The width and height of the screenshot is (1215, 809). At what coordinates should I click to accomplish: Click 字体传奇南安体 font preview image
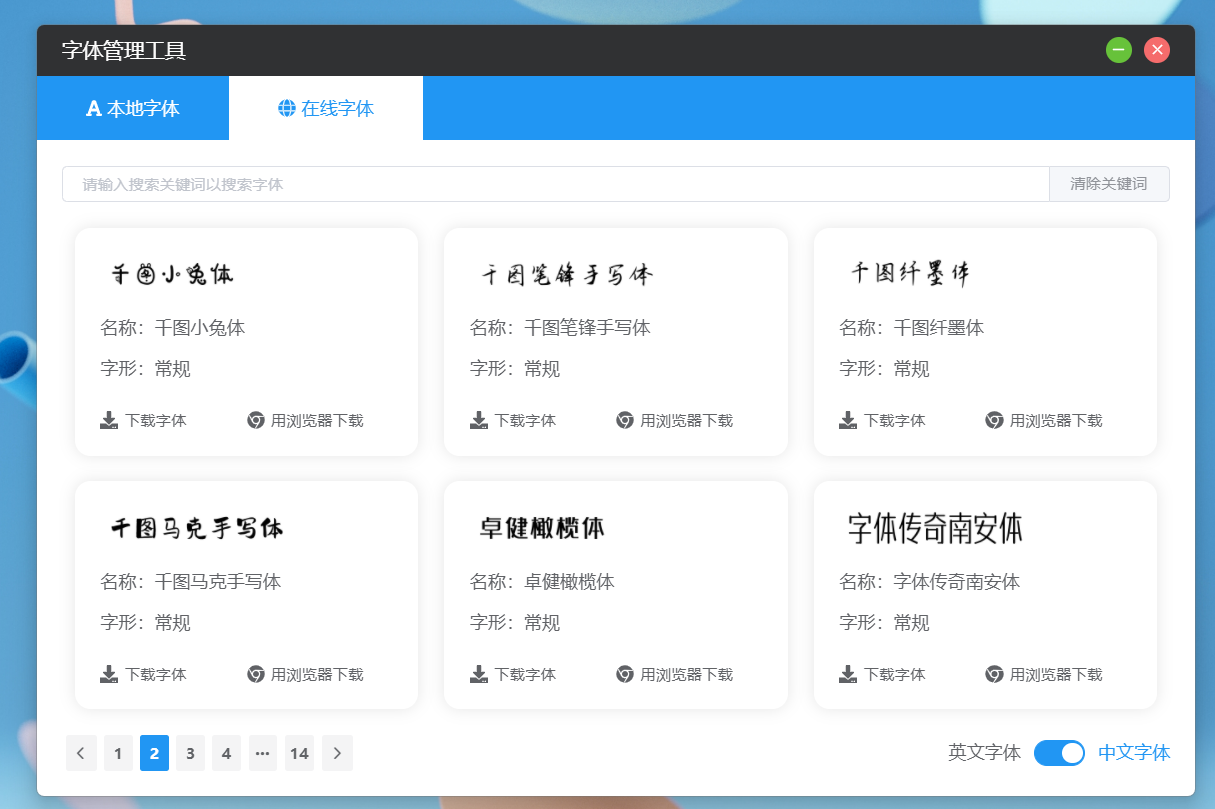pyautogui.click(x=935, y=528)
